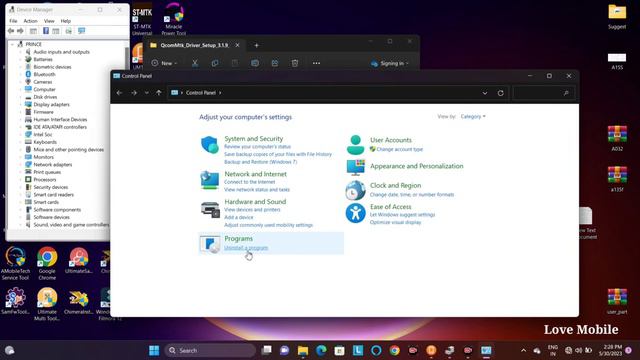Screen dimensions: 640x360
Task: Click Review your computer's status link
Action: (258, 147)
